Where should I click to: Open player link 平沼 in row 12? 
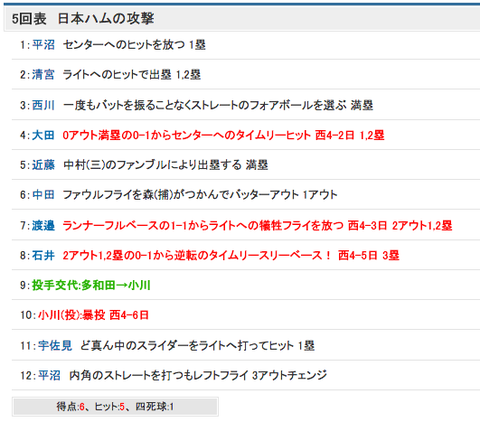coord(49,376)
